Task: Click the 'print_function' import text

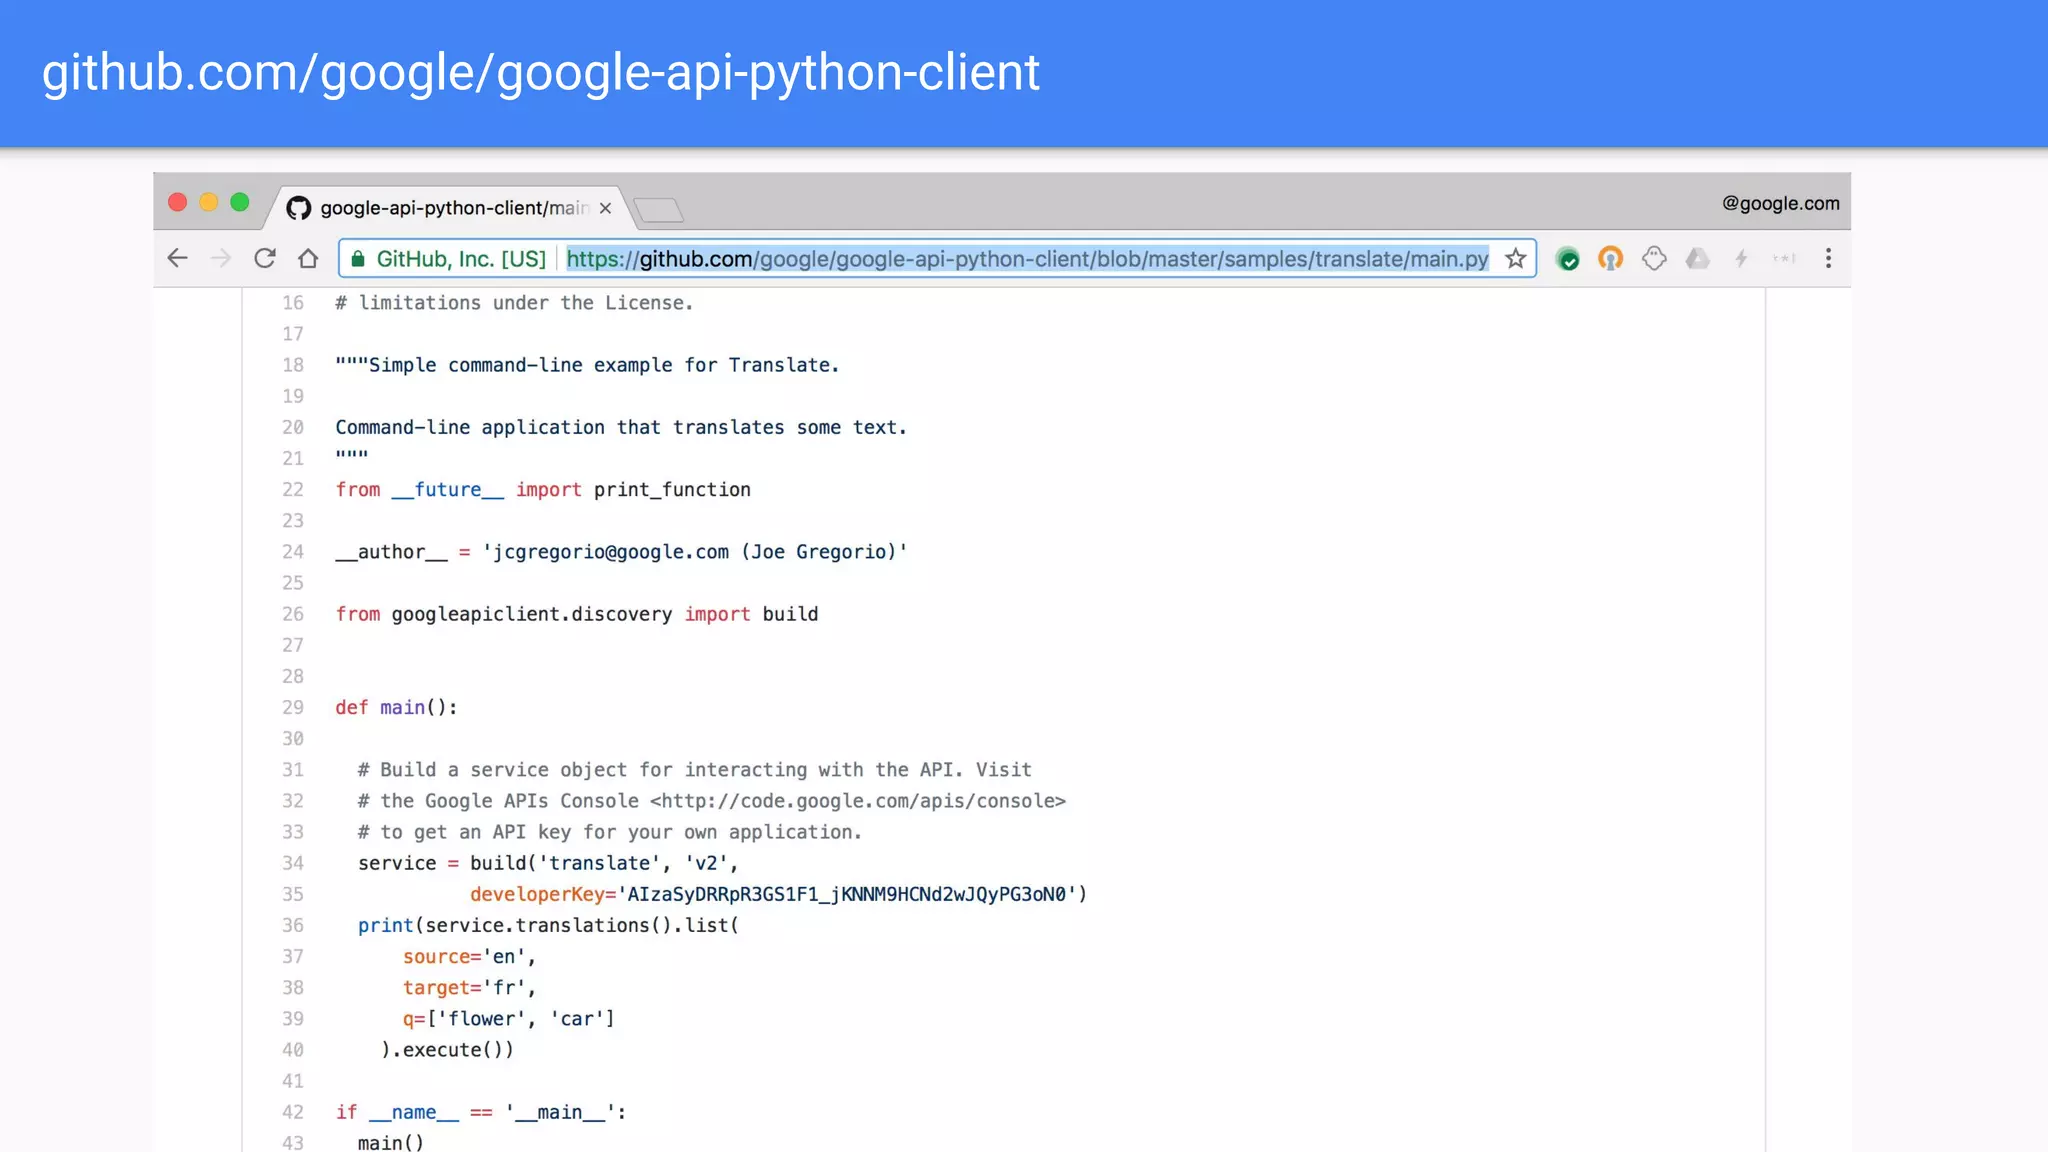Action: 672,490
